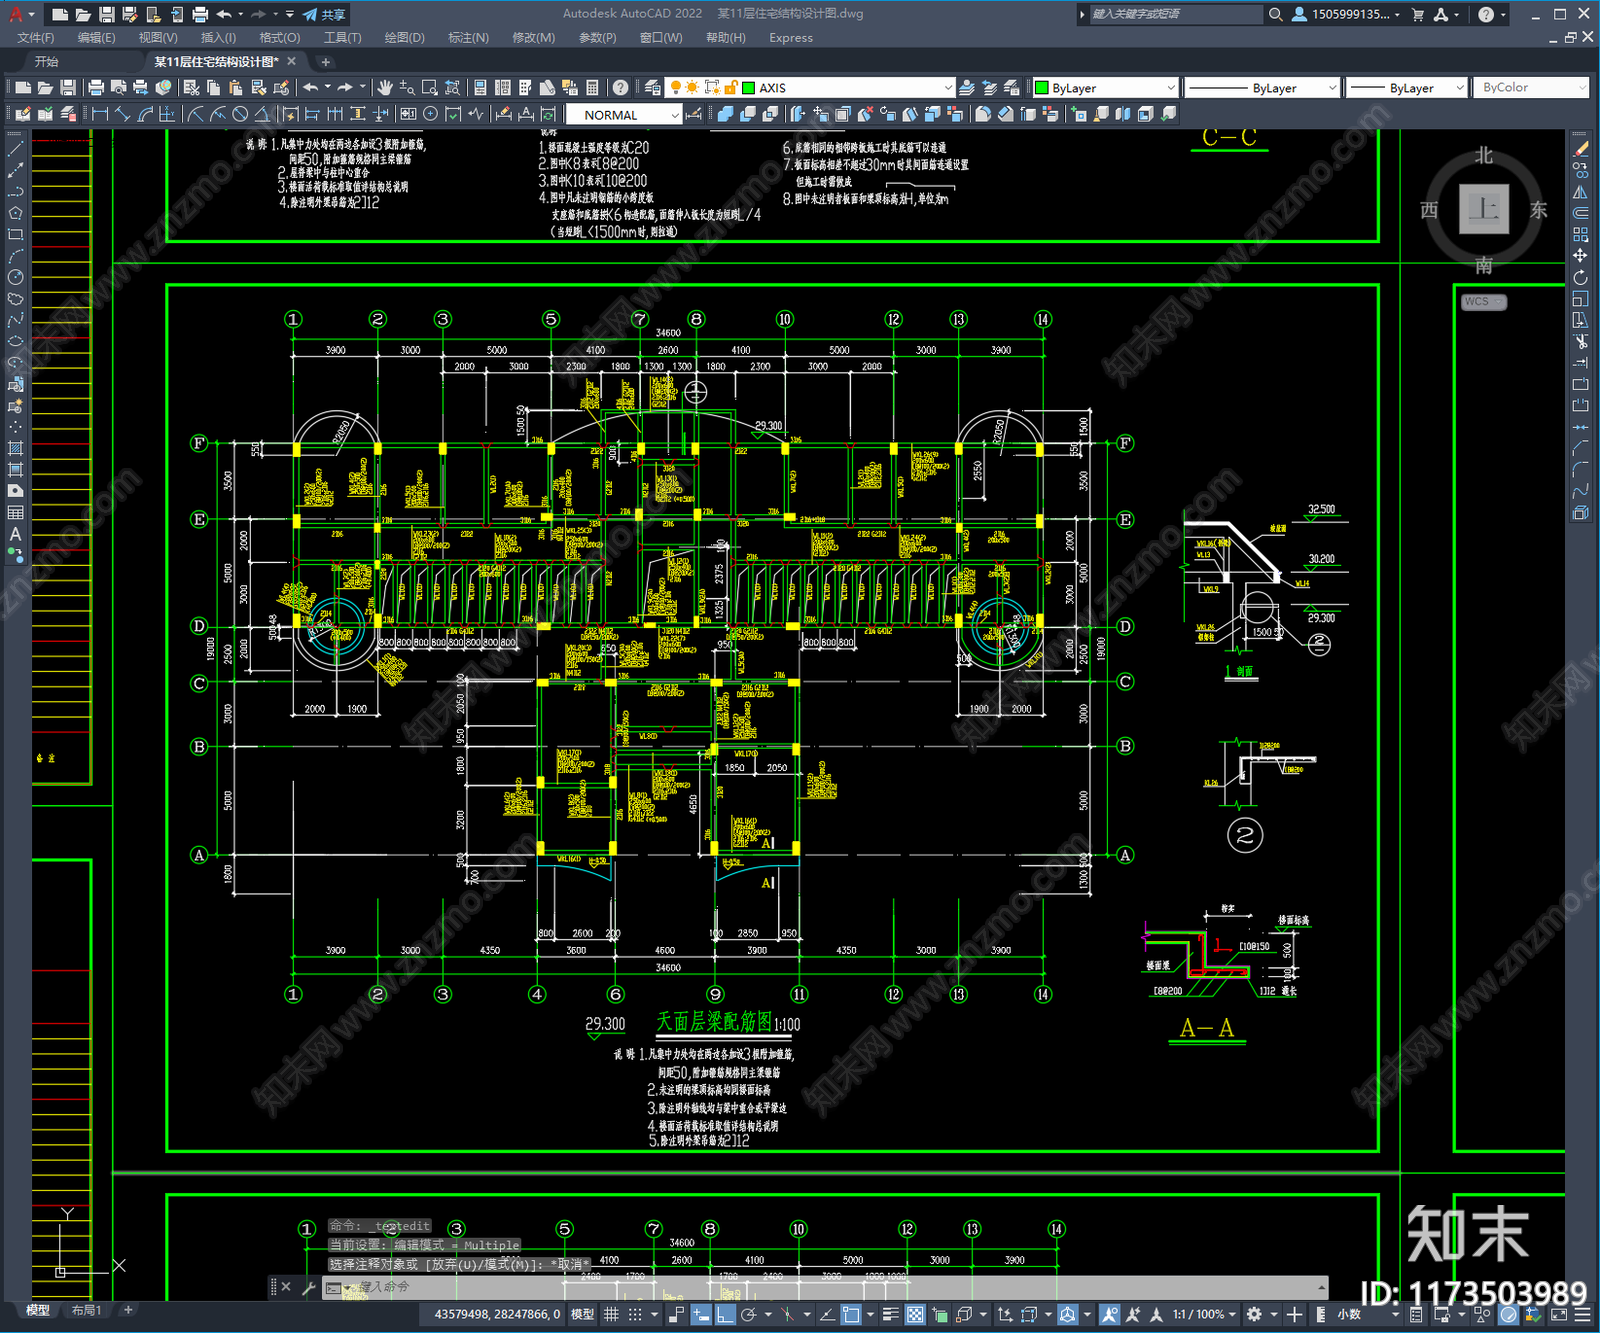Open the green ByLayer color selector
Screen dimensions: 1600x1333
[1105, 88]
